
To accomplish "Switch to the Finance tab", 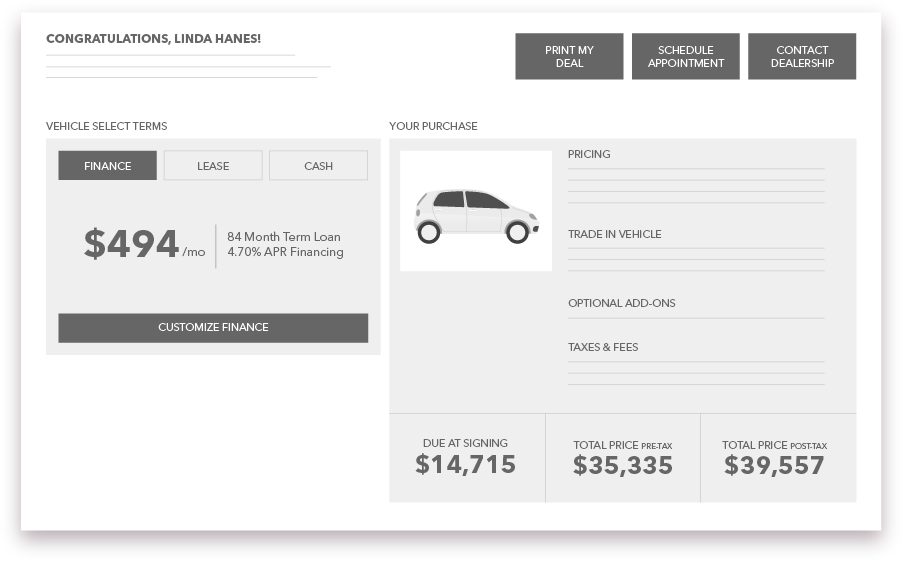I will pyautogui.click(x=107, y=166).
